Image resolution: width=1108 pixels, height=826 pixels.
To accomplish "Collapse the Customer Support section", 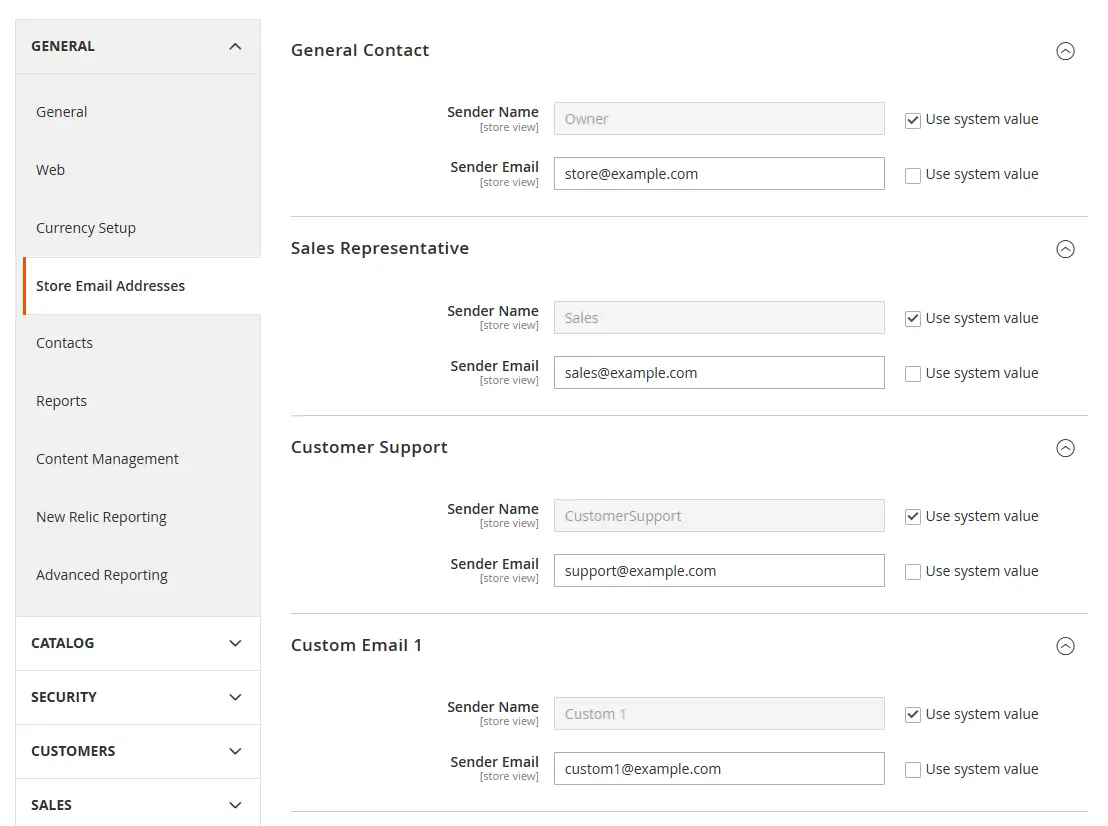I will pyautogui.click(x=1065, y=448).
